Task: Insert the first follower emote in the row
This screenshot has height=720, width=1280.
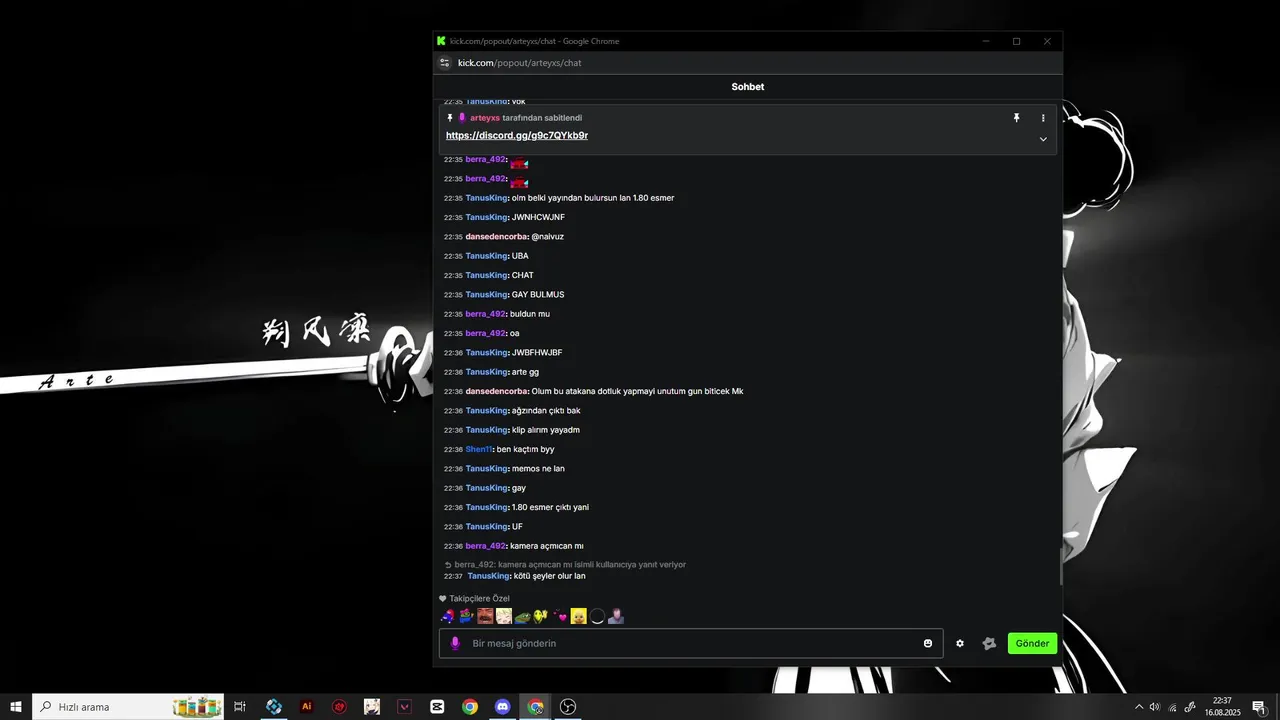Action: tap(447, 616)
